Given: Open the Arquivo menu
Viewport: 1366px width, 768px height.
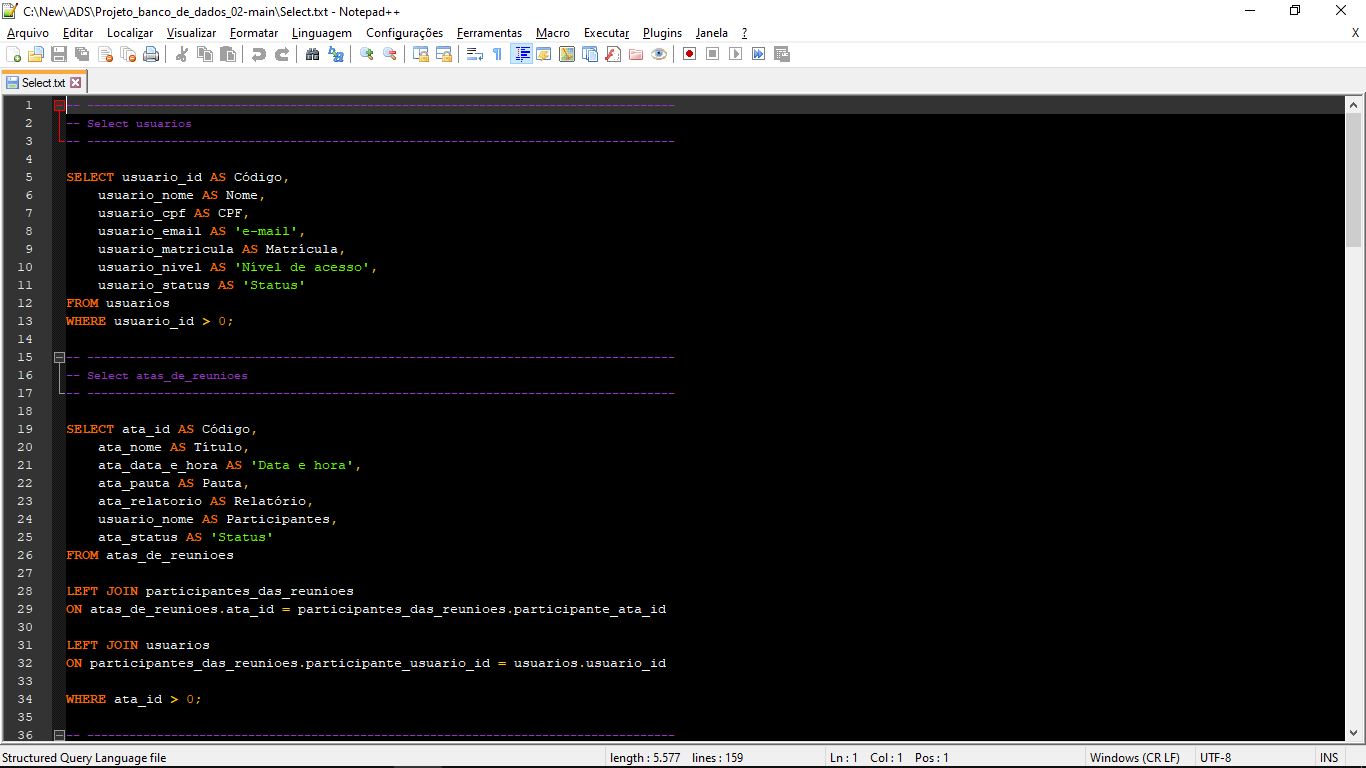Looking at the screenshot, I should point(28,33).
